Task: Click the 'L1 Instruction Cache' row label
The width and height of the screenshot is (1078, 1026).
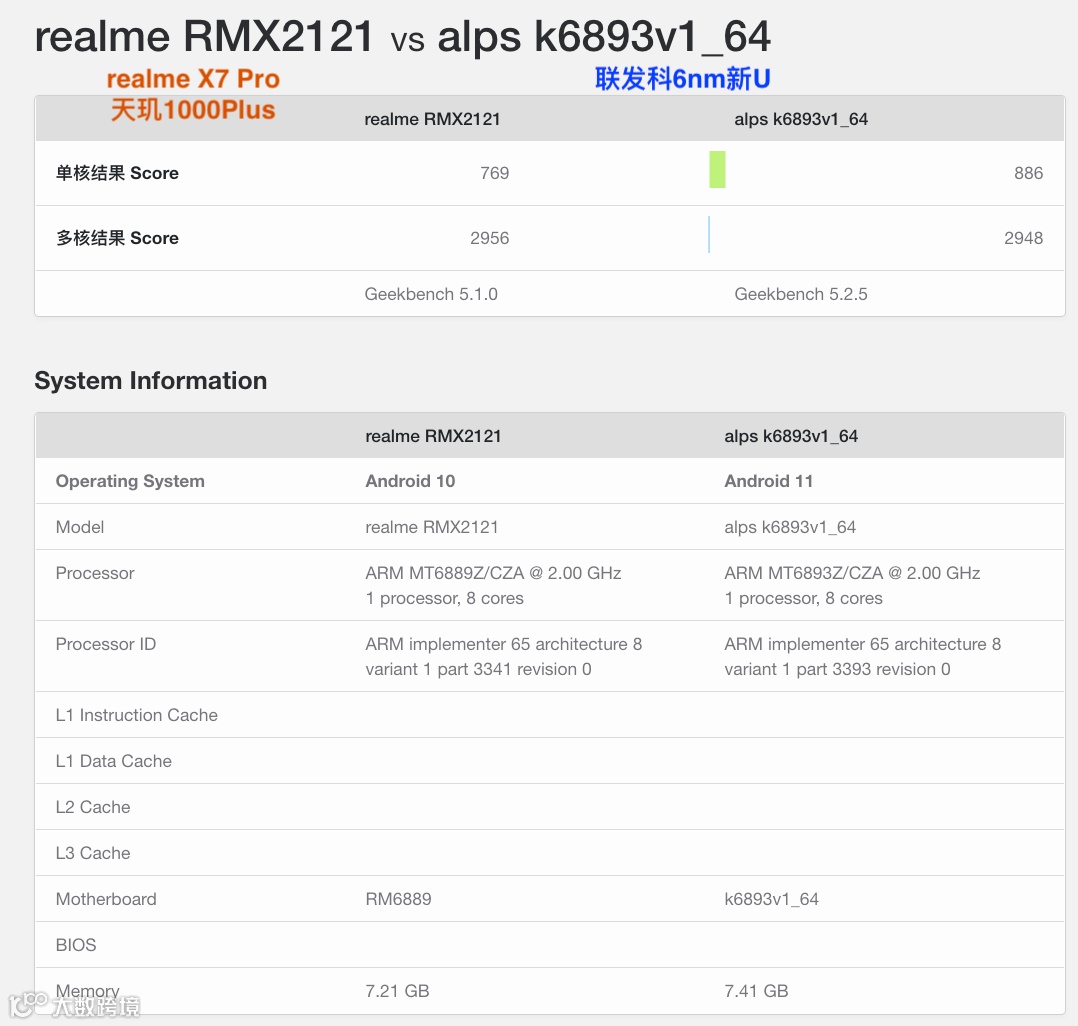Action: (x=137, y=715)
